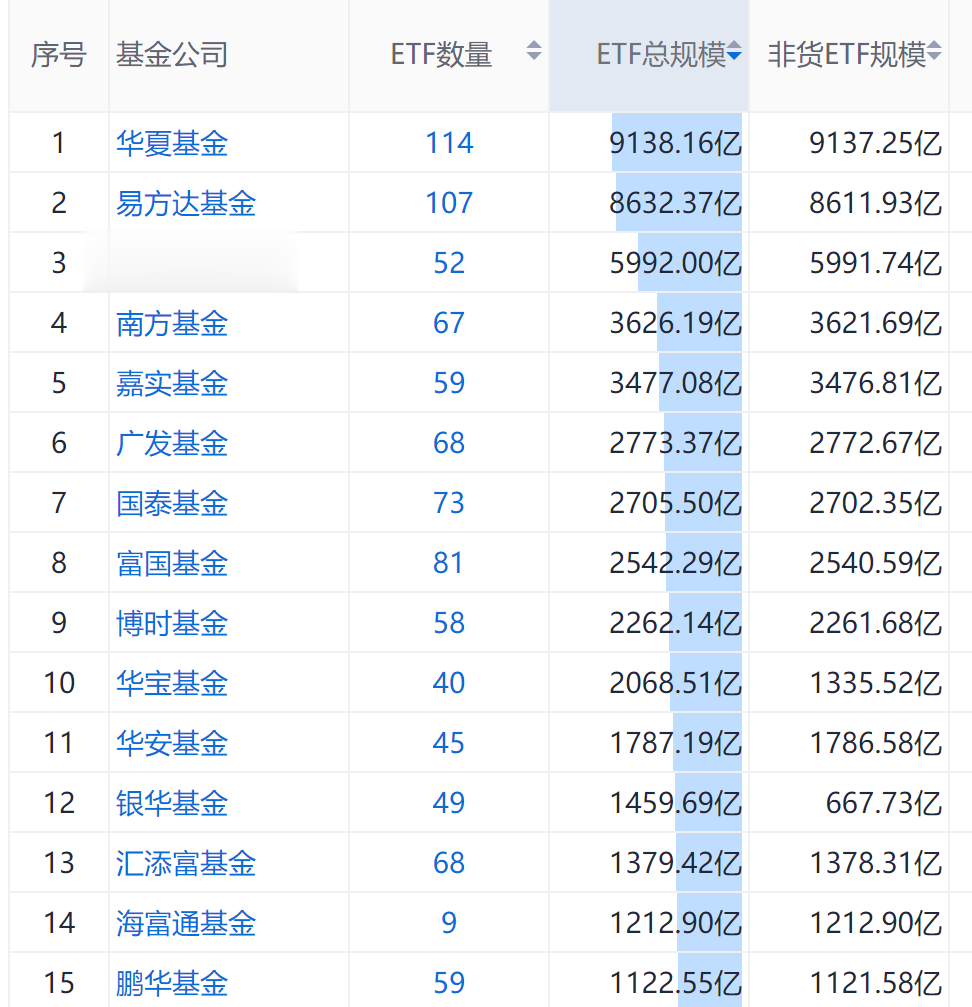
Task: Select total scale value 2542.29亿
Action: [x=675, y=564]
